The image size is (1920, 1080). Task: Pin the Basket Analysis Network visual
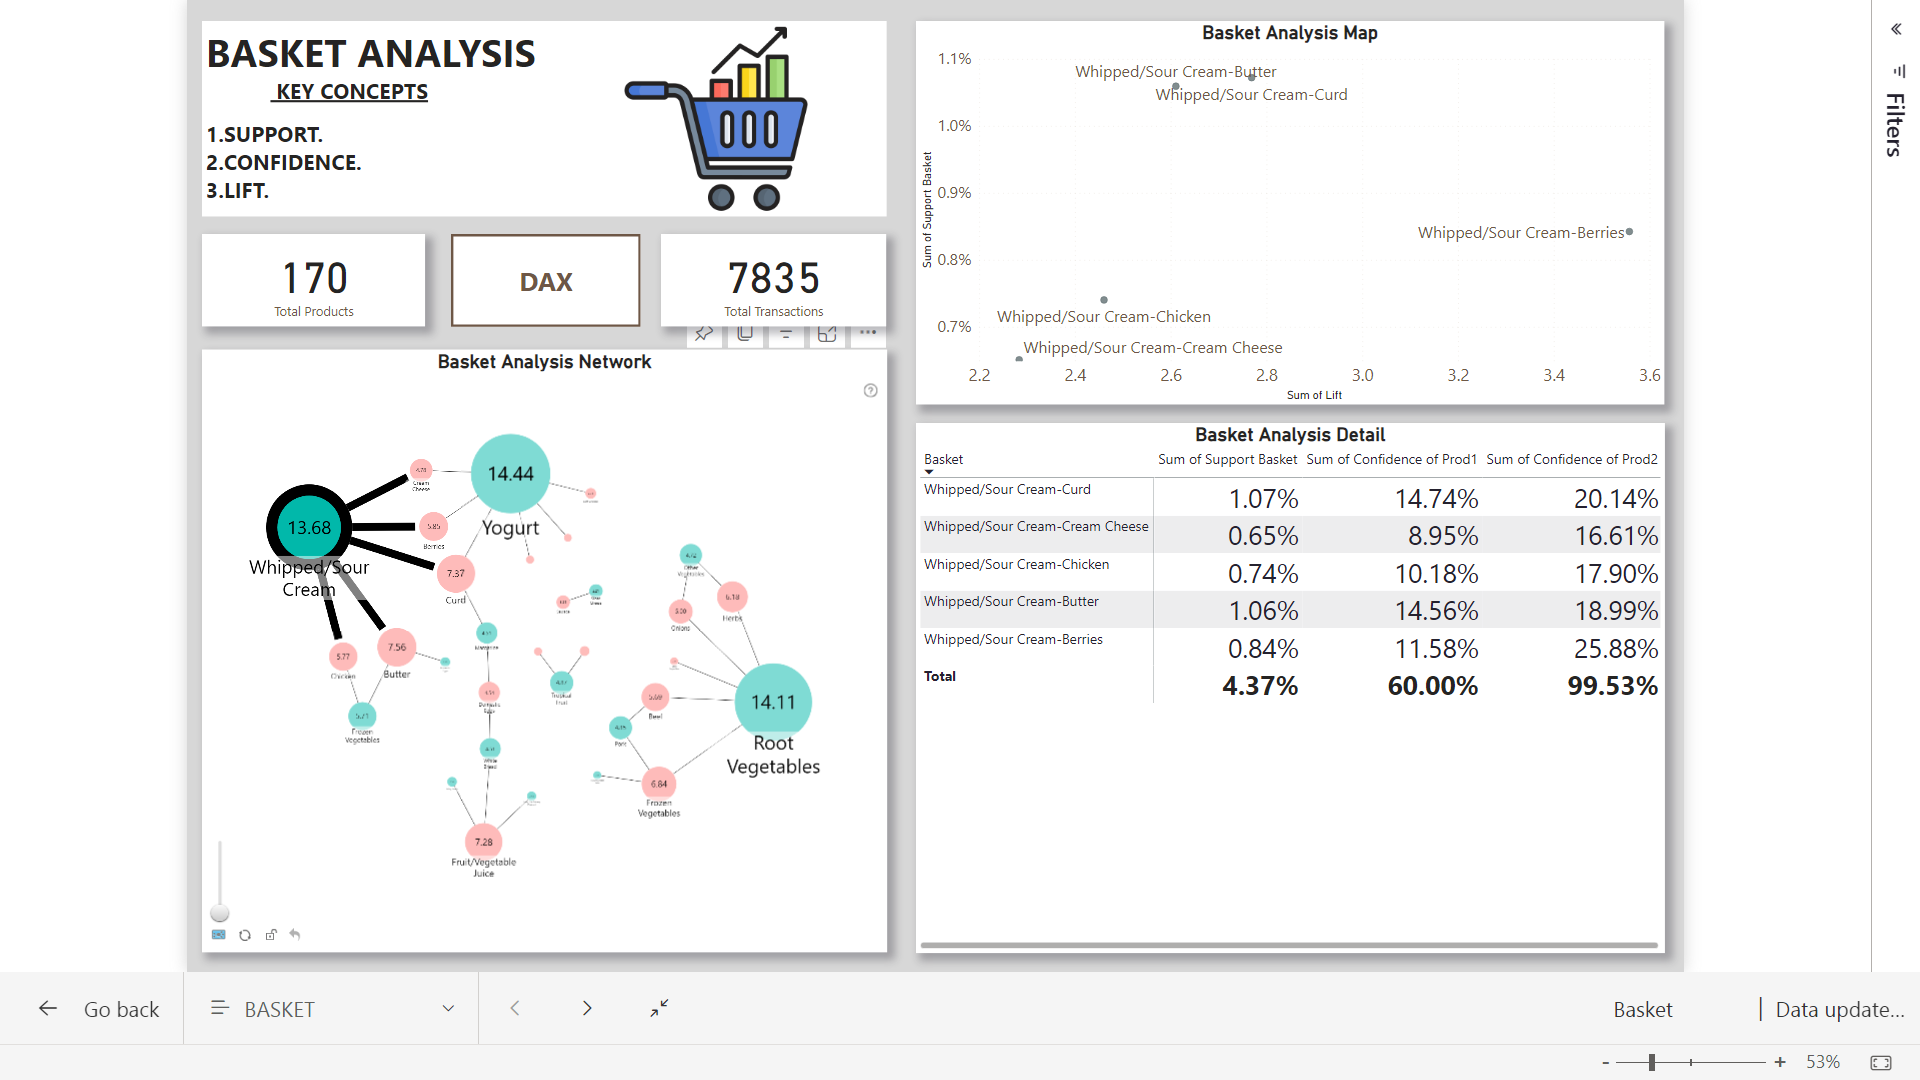704,334
